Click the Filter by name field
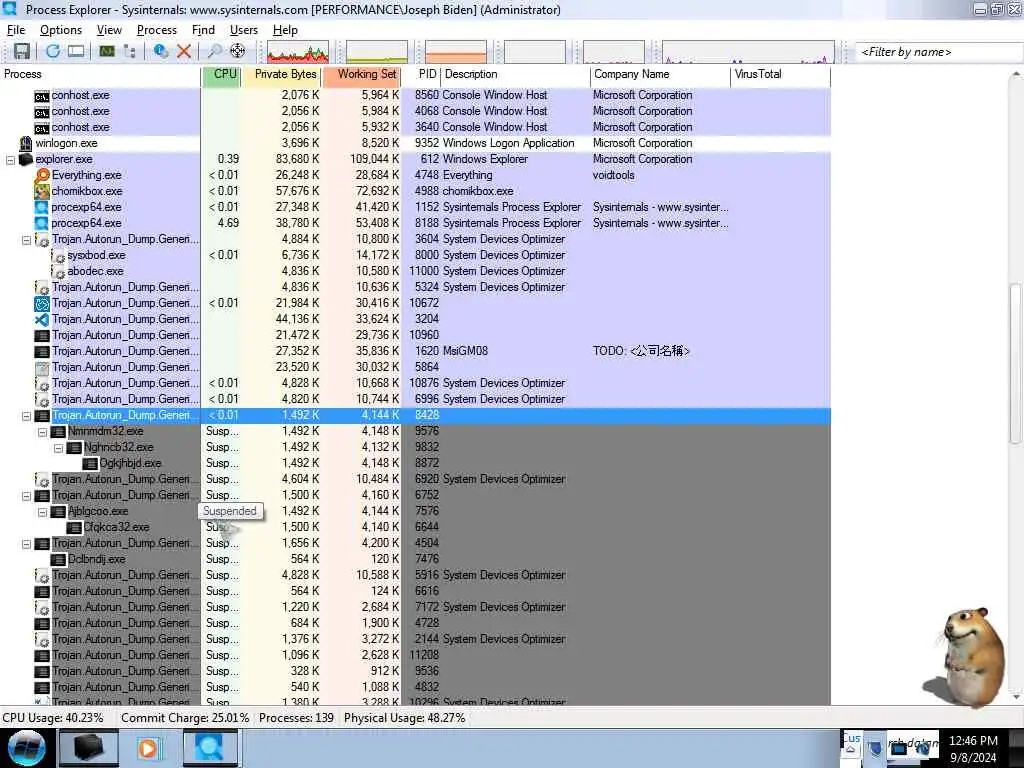 click(938, 52)
